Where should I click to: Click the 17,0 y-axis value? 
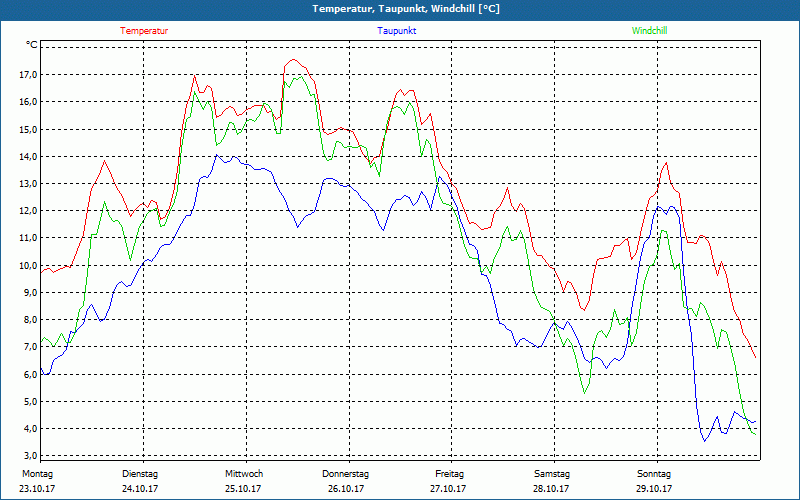28,75
